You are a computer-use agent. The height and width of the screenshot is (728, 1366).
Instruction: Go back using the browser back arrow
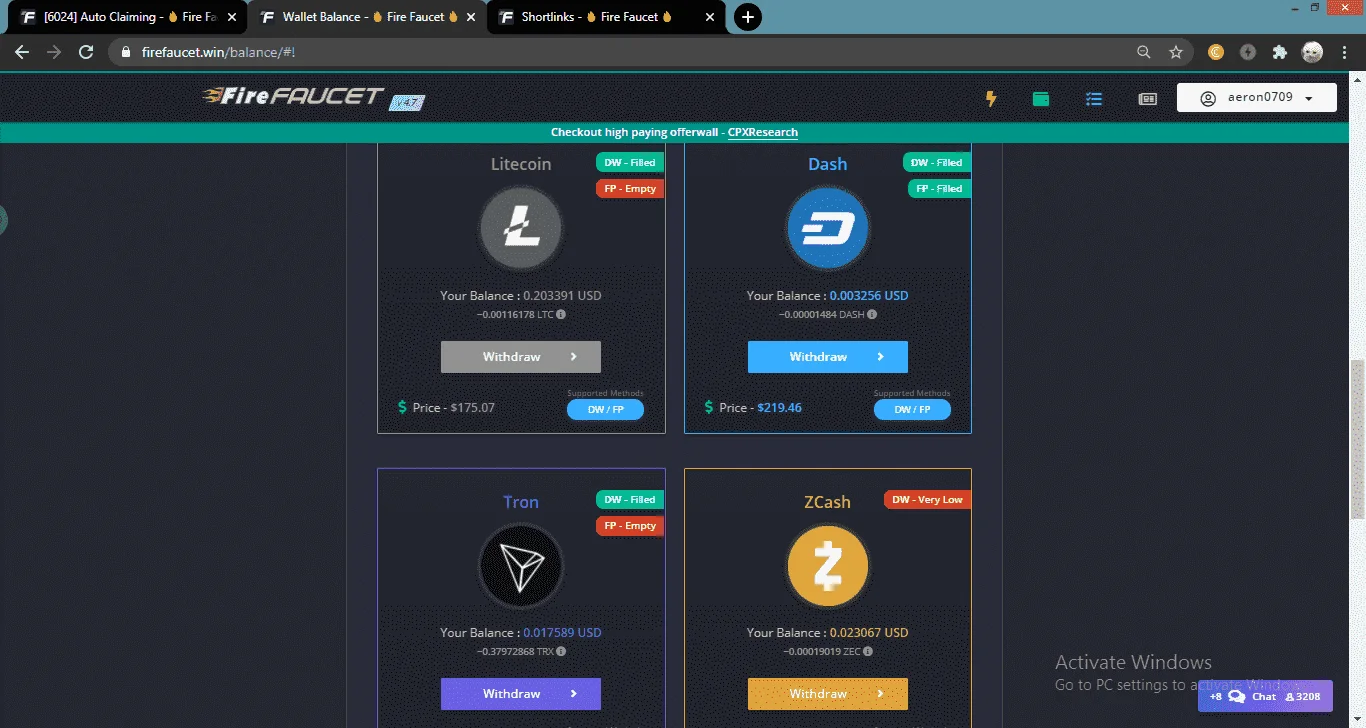[x=22, y=52]
